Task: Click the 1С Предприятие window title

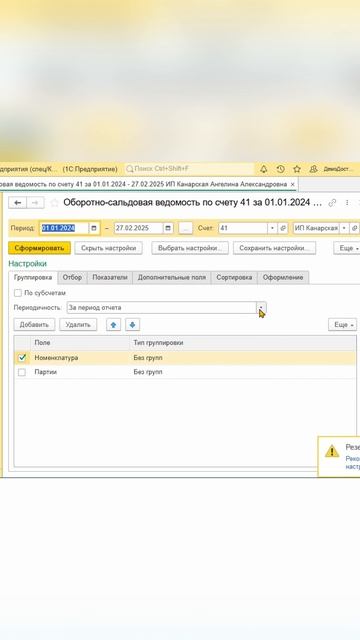Action: tap(90, 169)
